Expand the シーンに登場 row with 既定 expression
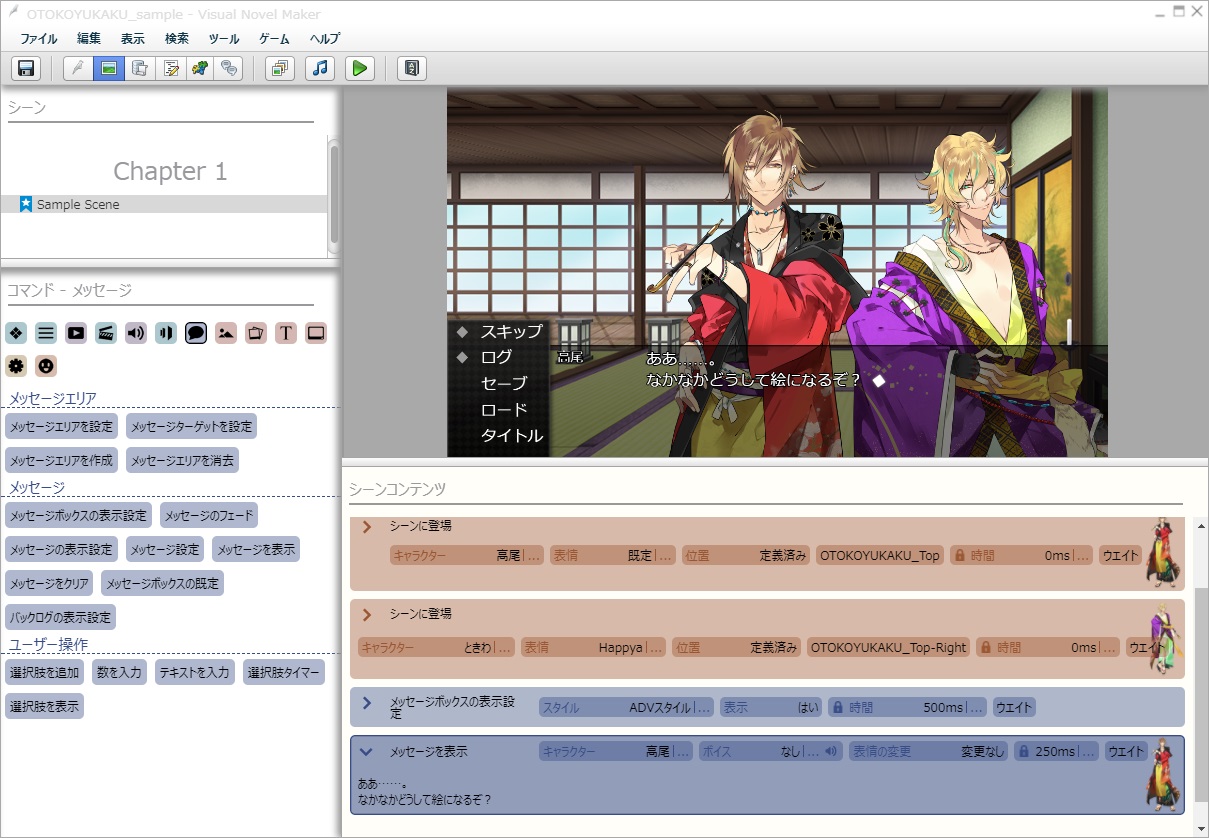 367,526
